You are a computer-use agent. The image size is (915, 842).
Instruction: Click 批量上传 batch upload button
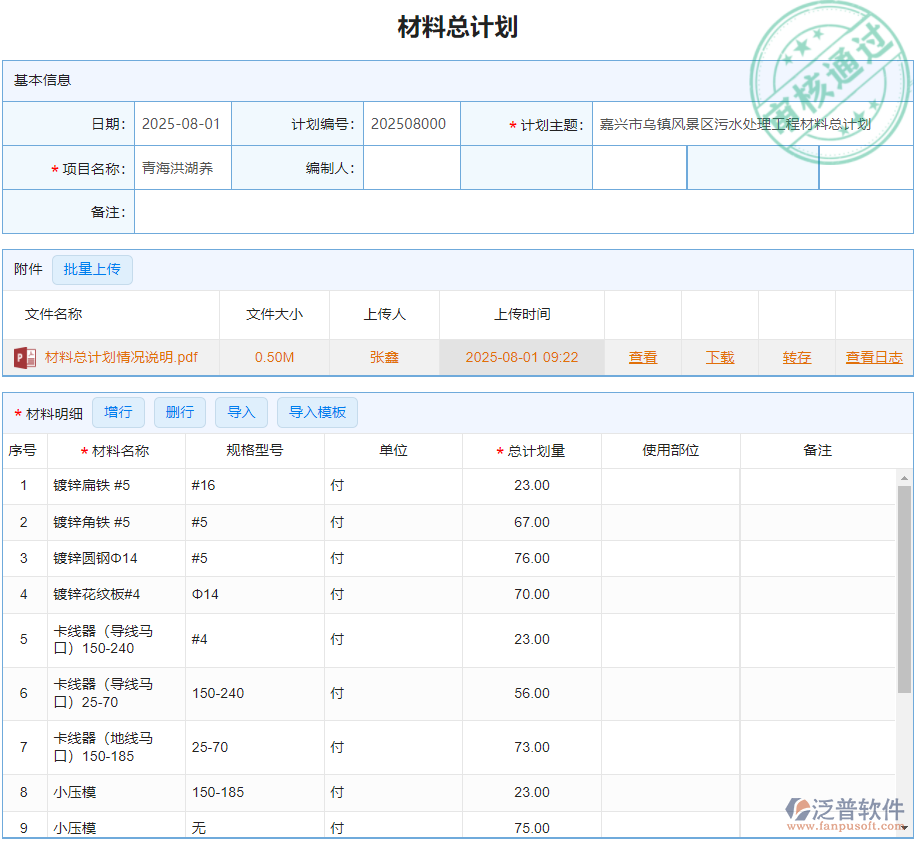[92, 269]
